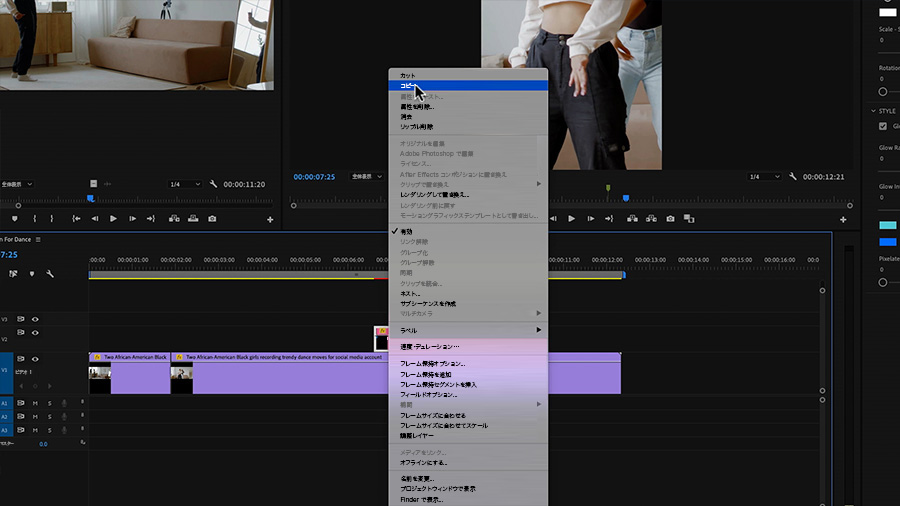900x506 pixels.
Task: Open comparison view in program monitor
Action: 689,219
